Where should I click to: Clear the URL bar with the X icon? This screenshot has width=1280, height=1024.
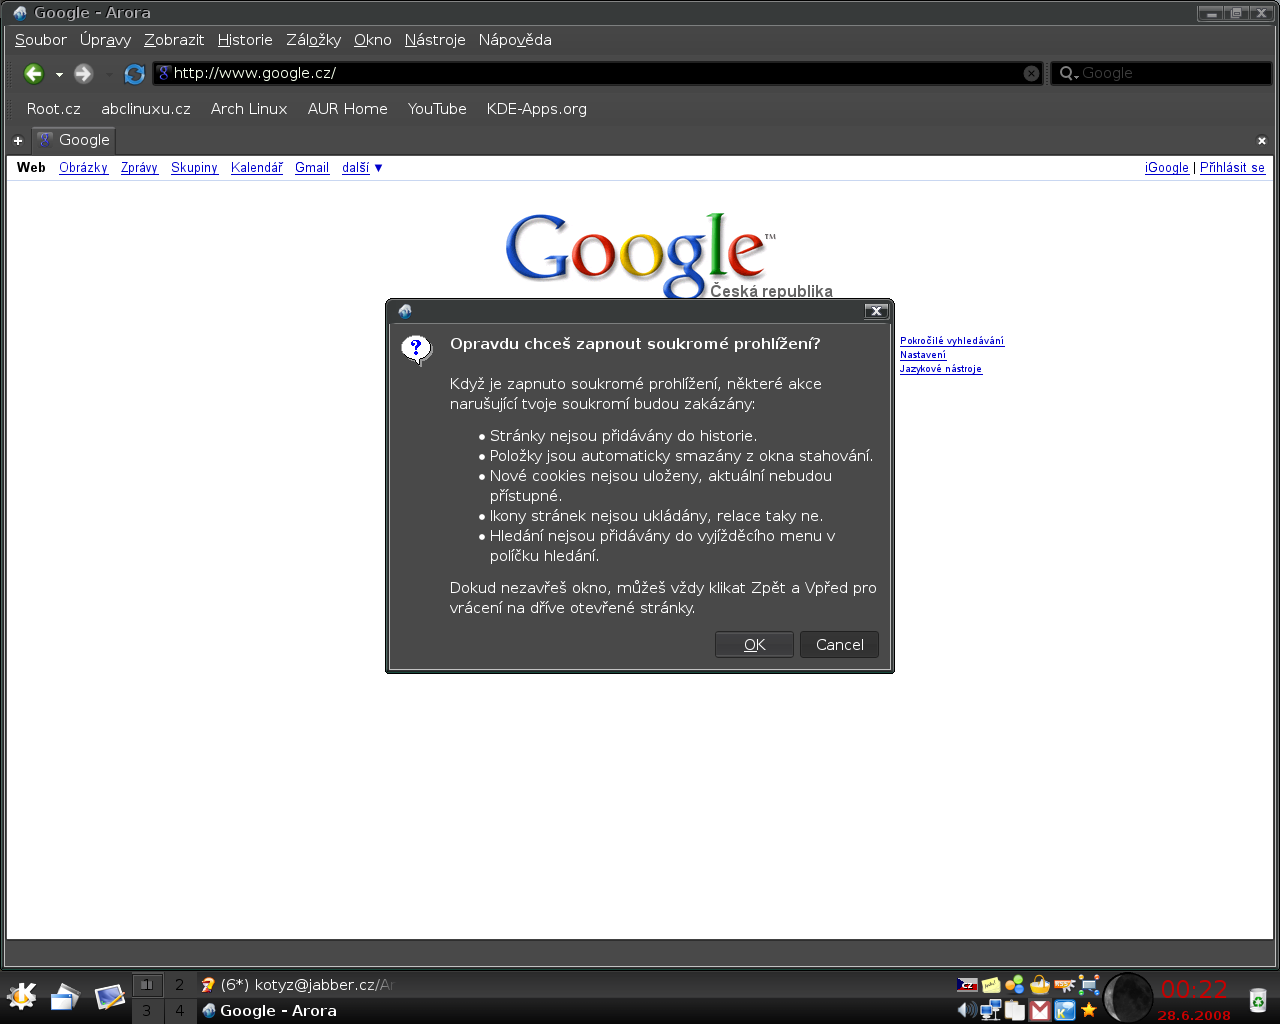point(1031,73)
